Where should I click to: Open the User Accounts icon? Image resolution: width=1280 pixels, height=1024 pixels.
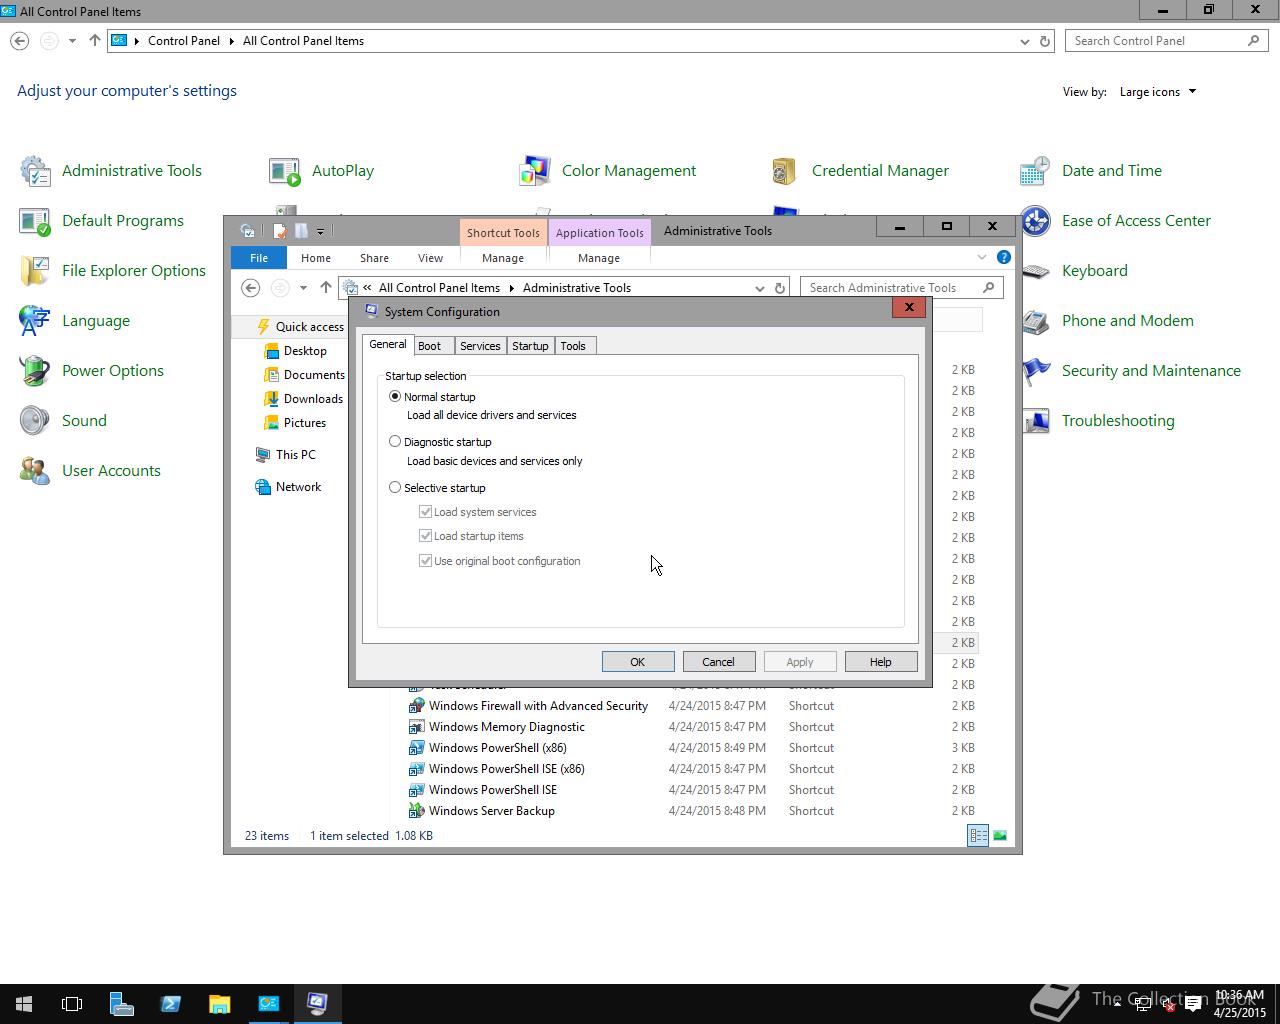click(35, 471)
